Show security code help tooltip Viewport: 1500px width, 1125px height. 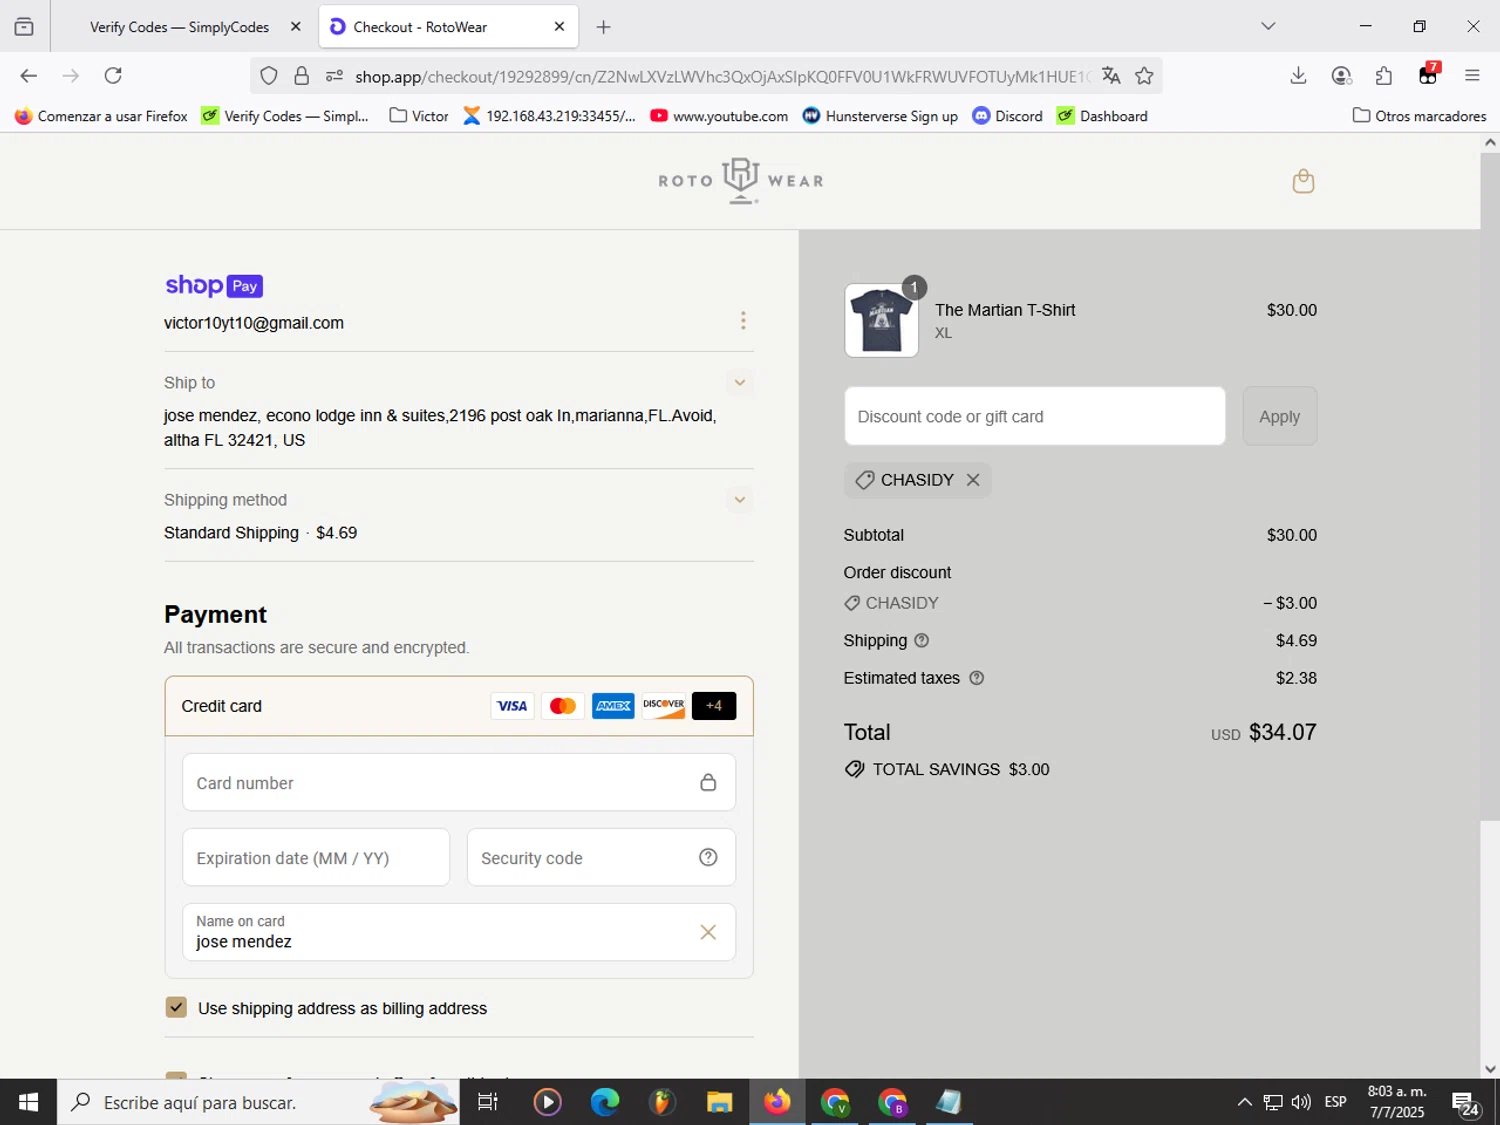(x=708, y=857)
